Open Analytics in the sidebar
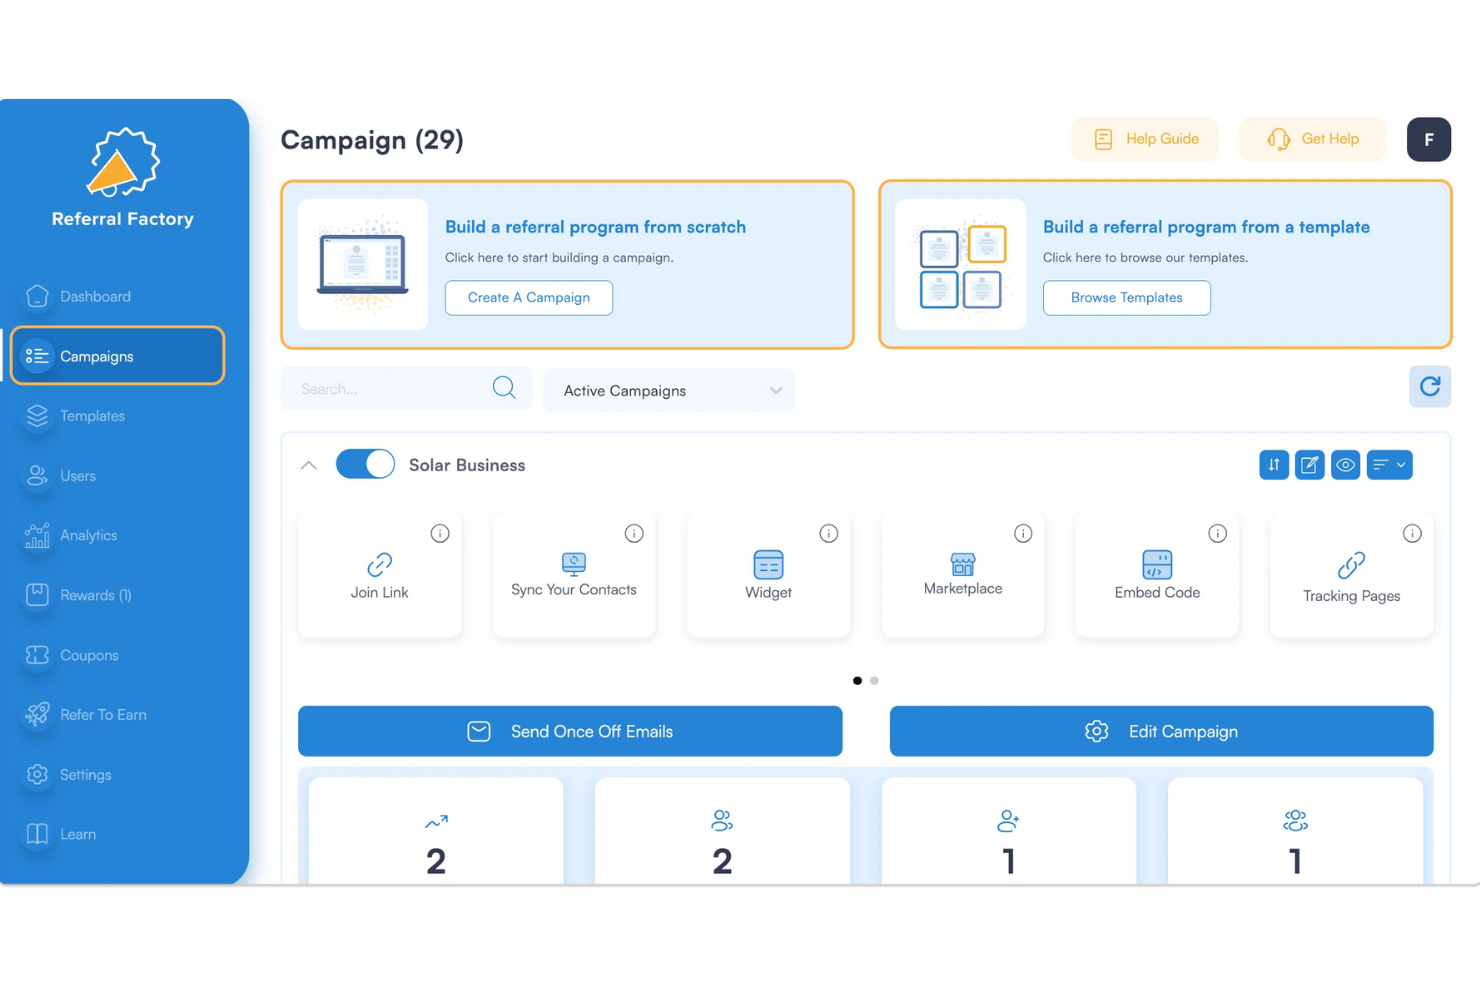 88,536
